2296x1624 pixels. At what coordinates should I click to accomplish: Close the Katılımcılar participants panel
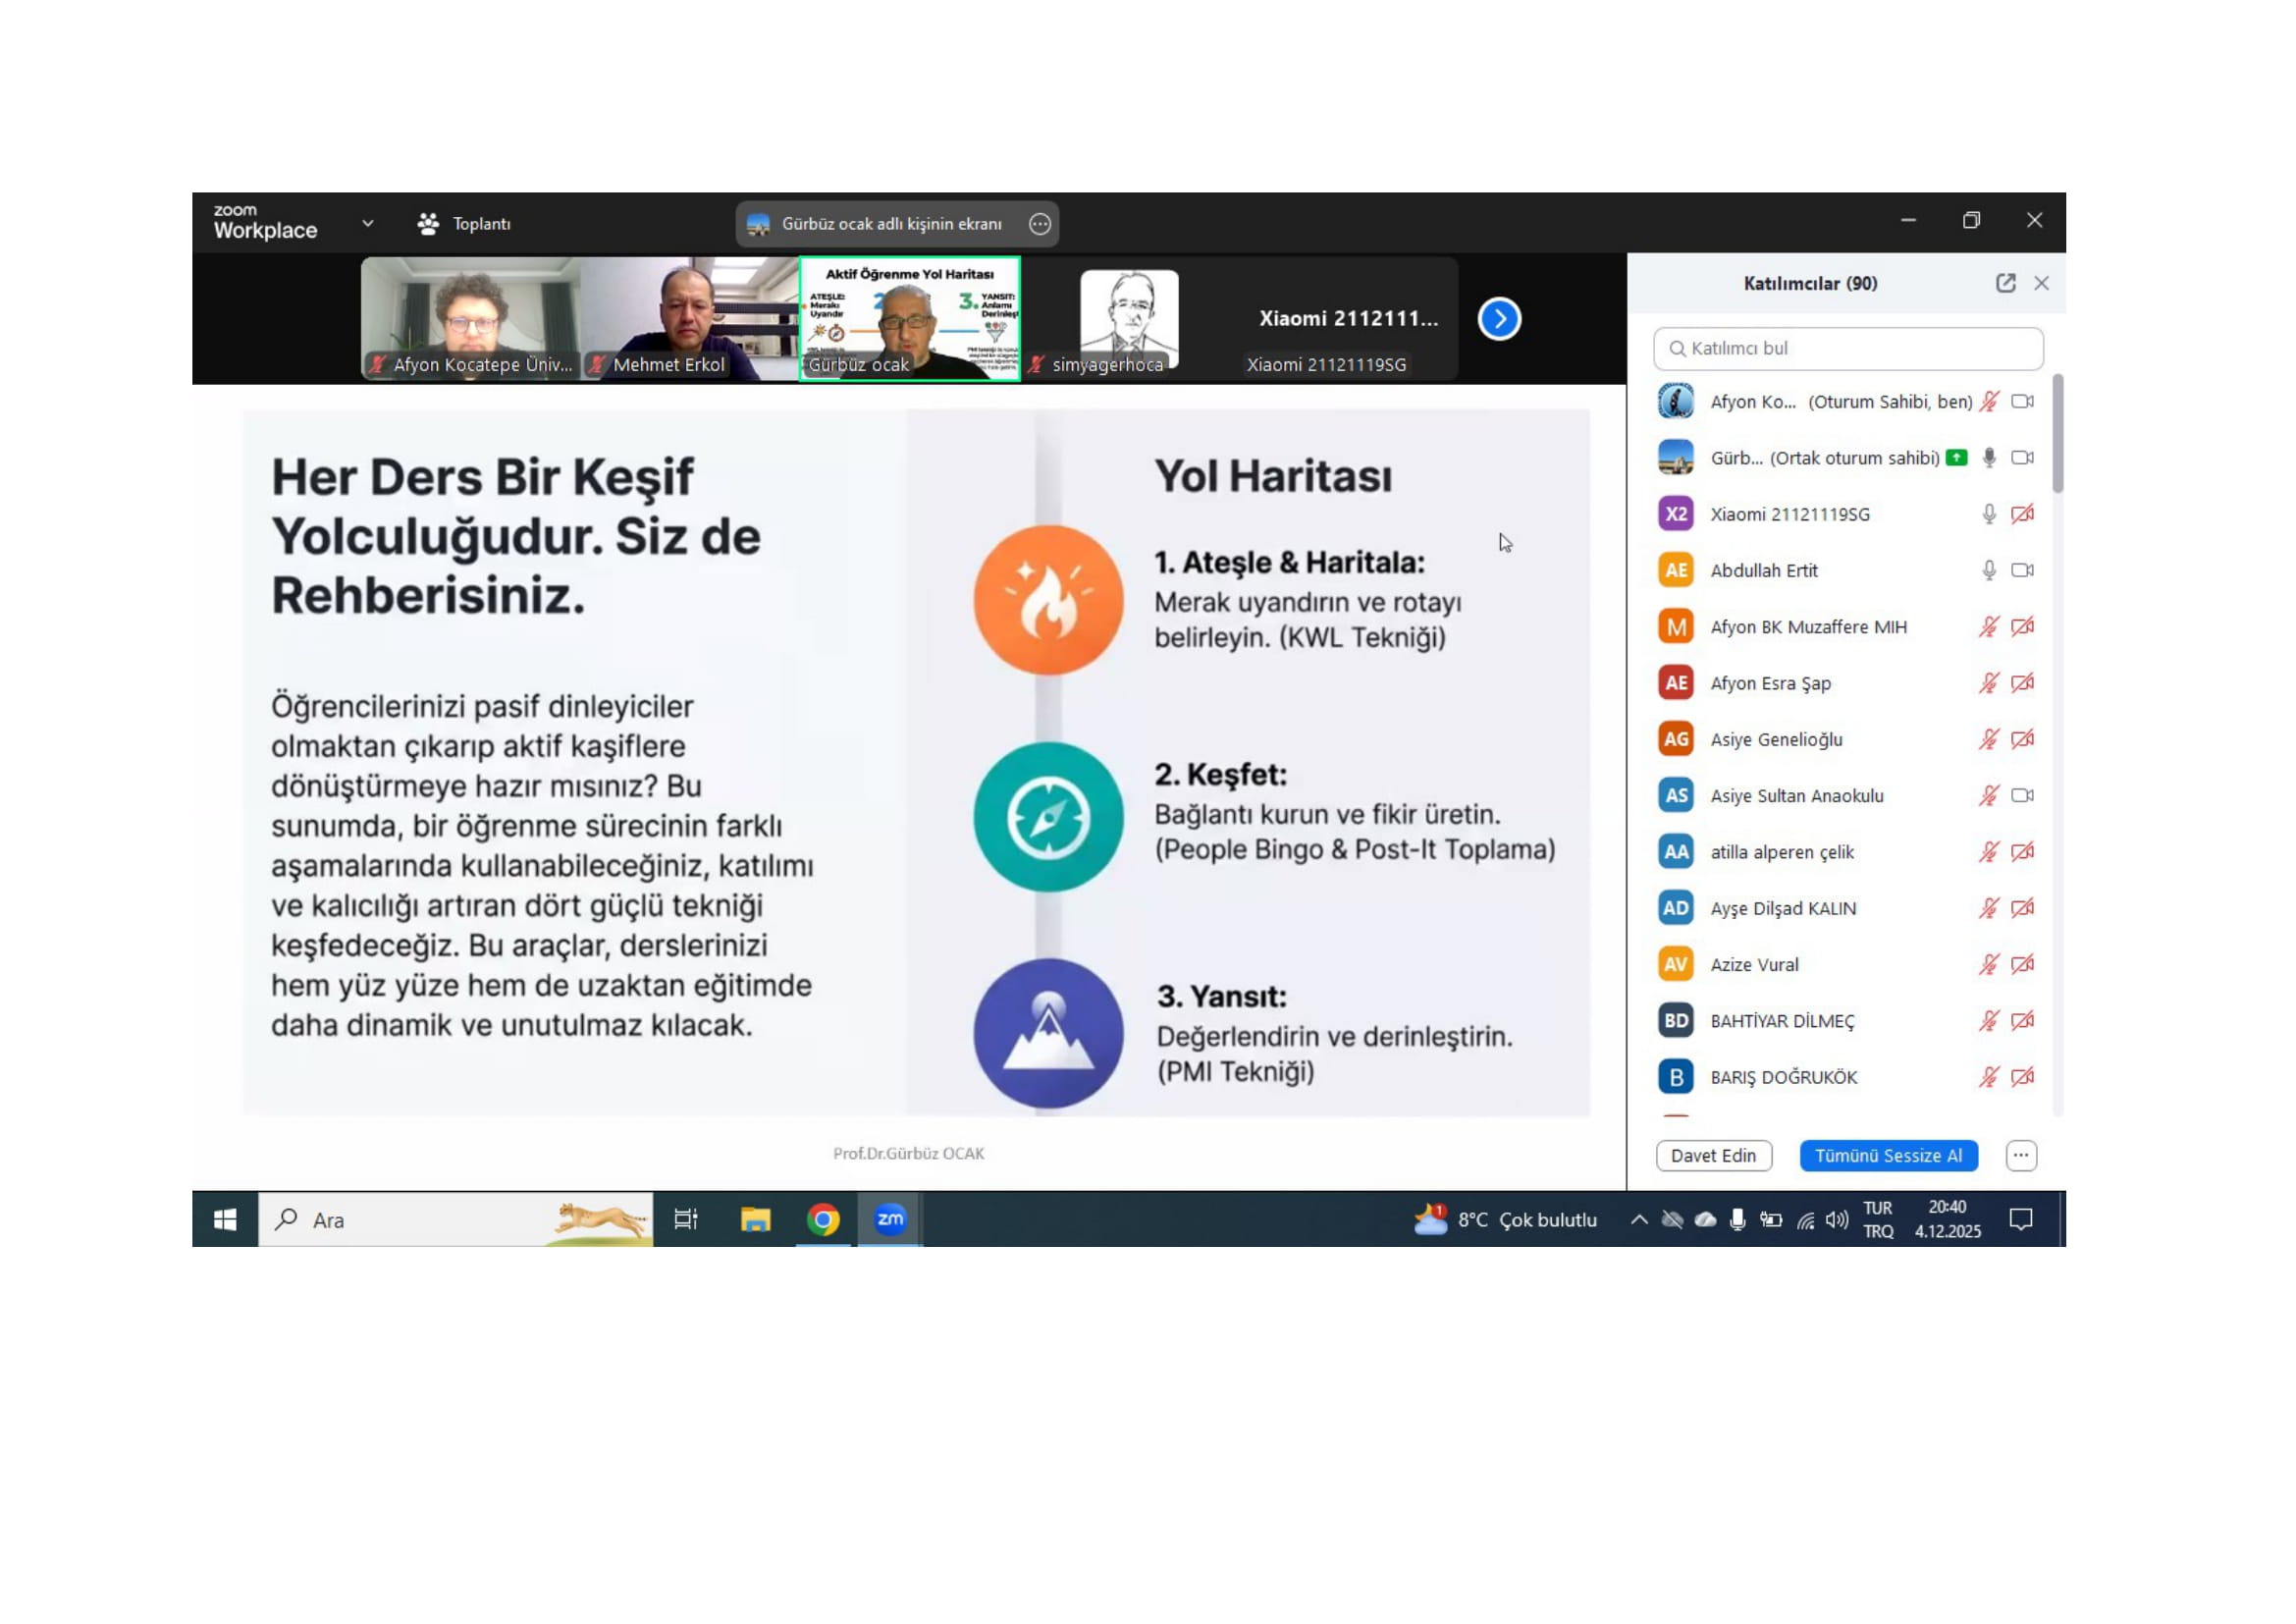pyautogui.click(x=2041, y=283)
